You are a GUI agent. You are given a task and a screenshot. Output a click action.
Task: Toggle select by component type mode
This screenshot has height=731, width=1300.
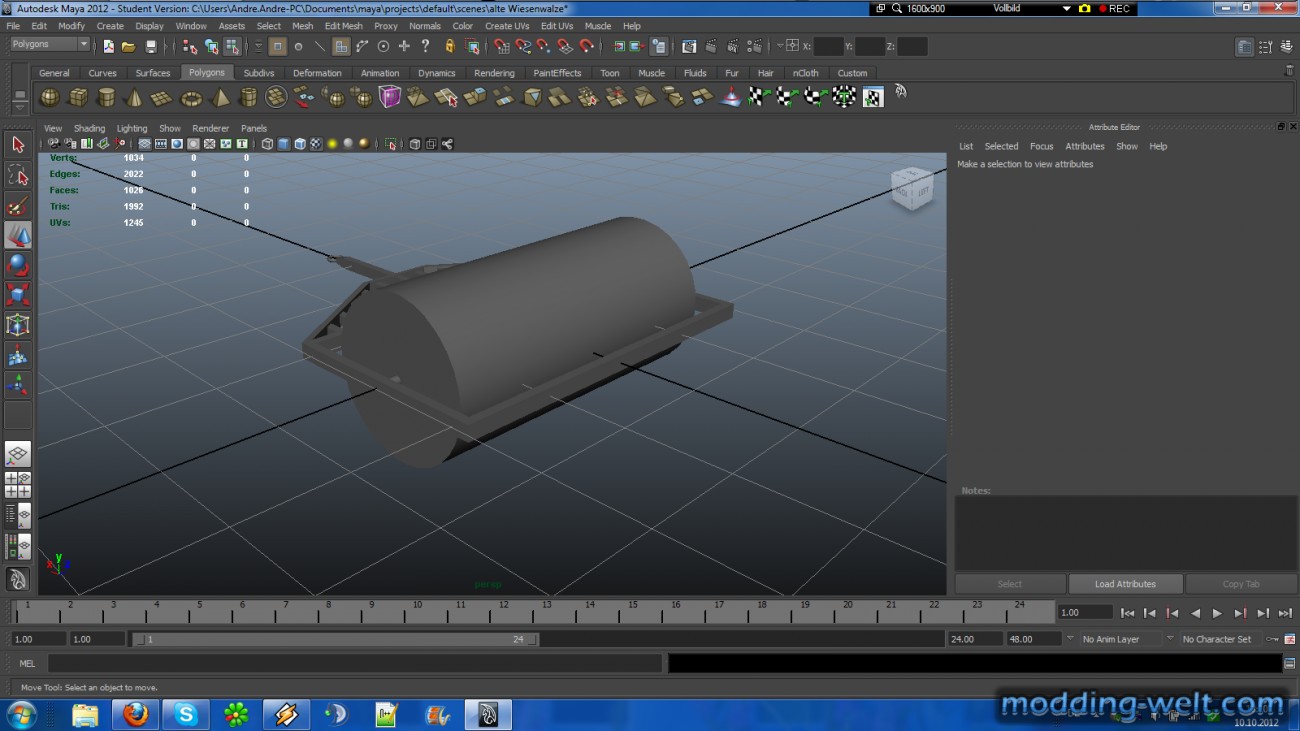click(232, 46)
